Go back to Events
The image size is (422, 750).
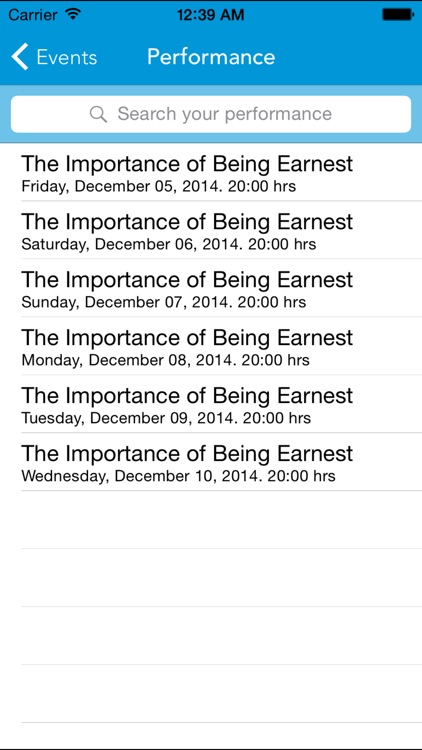pyautogui.click(x=54, y=56)
